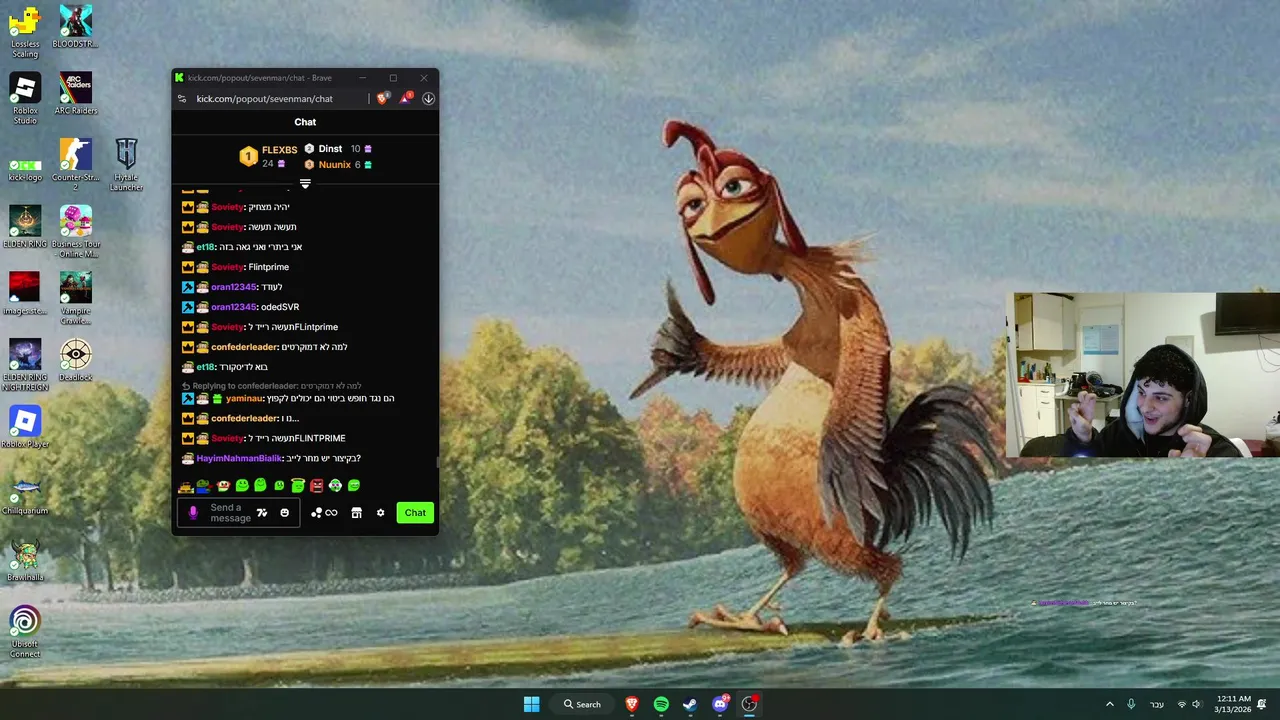The image size is (1280, 720).
Task: Open Roblox Studio desktop icon
Action: (x=25, y=99)
